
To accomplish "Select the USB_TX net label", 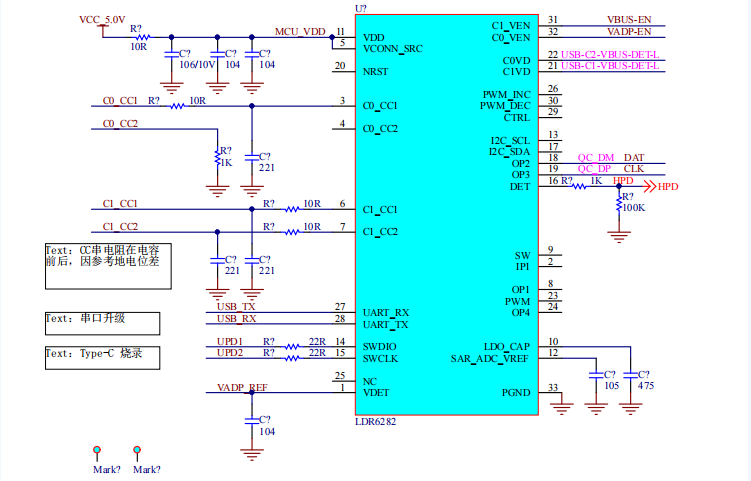I will (236, 307).
